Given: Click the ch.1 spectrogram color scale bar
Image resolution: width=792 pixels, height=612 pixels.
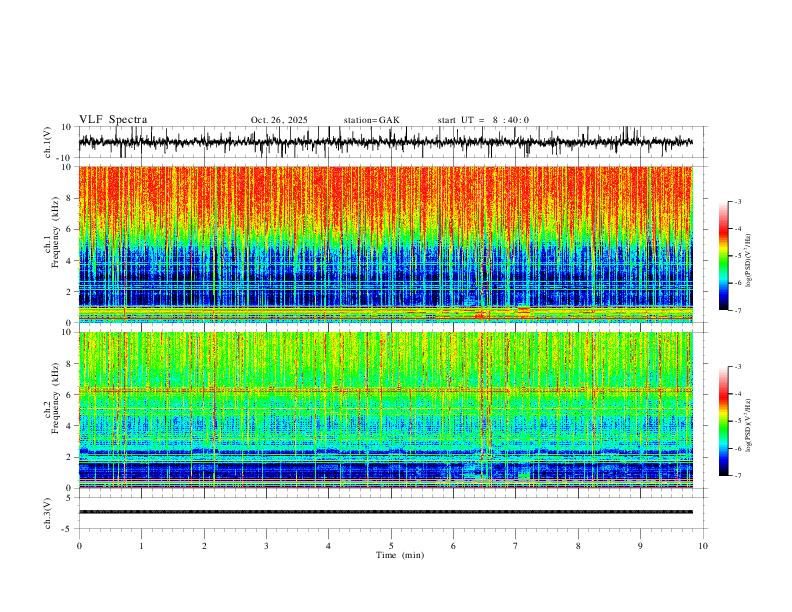Looking at the screenshot, I should [723, 256].
